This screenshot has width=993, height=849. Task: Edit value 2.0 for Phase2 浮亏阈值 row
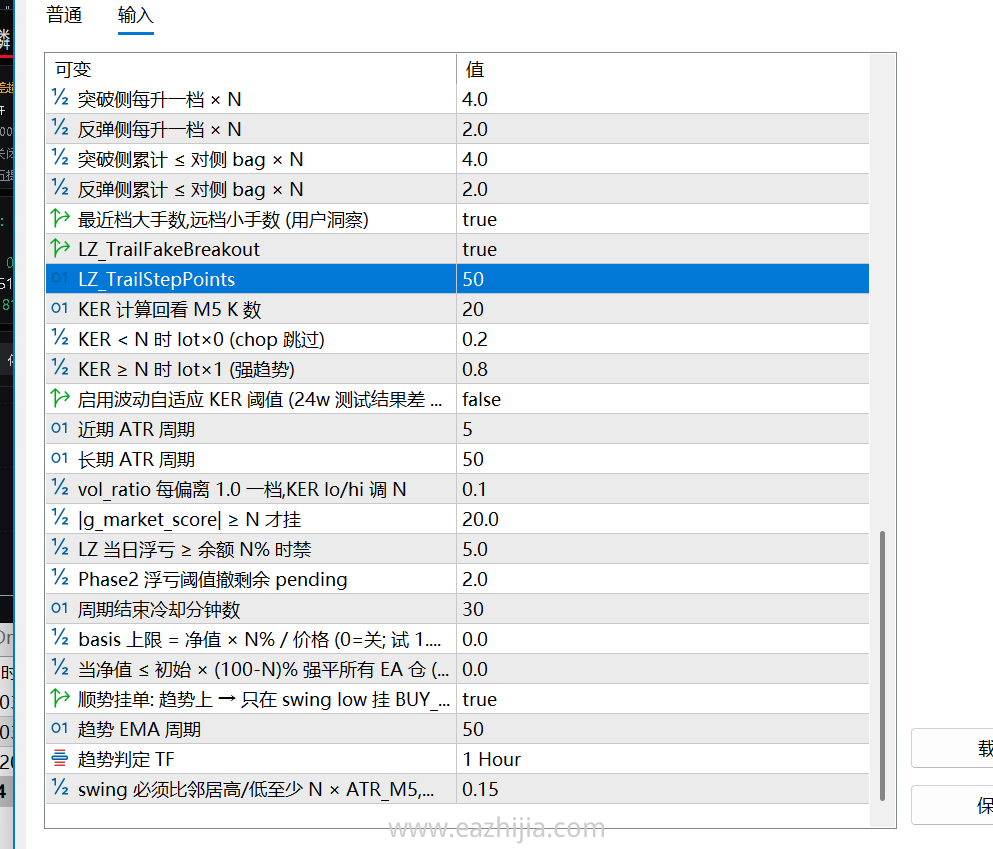click(x=662, y=579)
